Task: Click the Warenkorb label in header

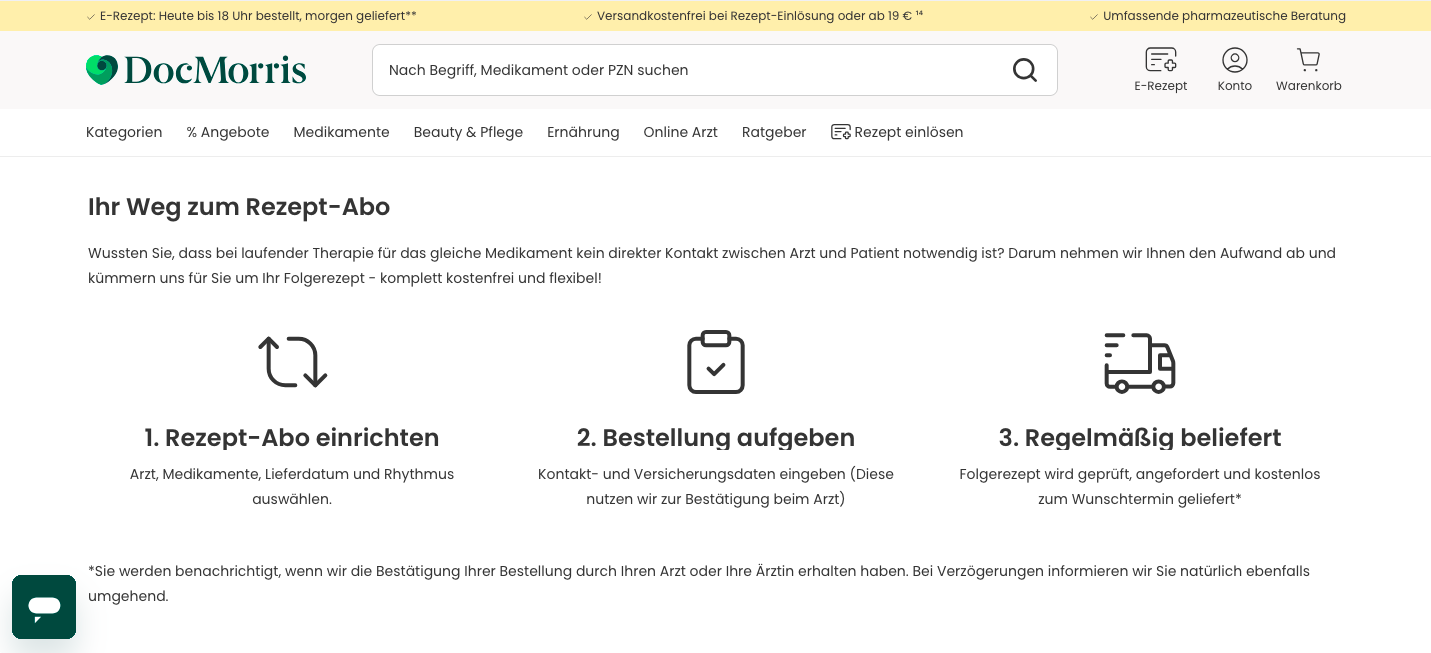Action: (x=1309, y=86)
